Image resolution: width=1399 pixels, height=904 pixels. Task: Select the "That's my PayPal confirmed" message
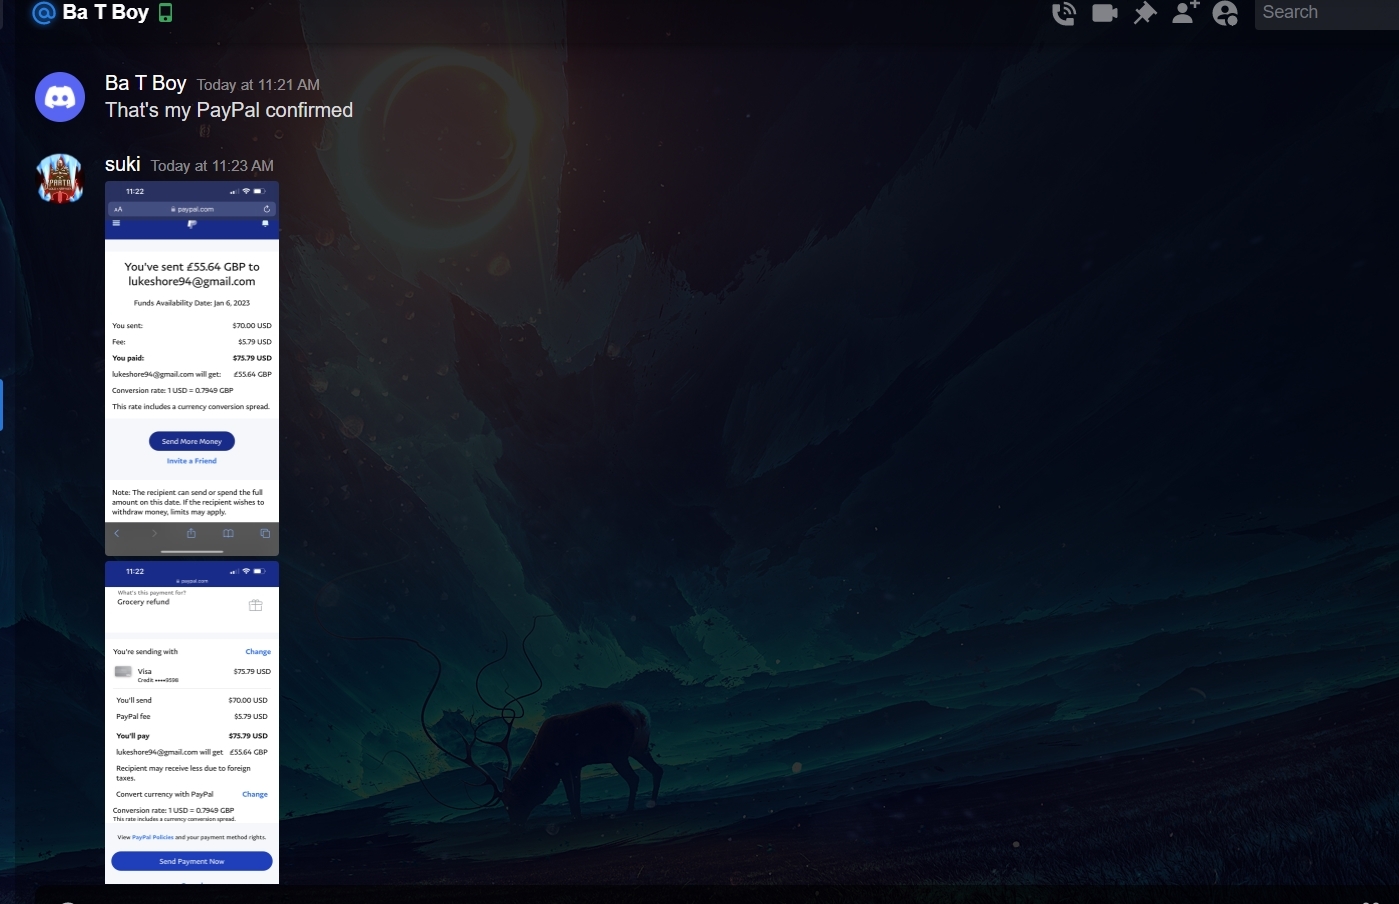pos(229,110)
